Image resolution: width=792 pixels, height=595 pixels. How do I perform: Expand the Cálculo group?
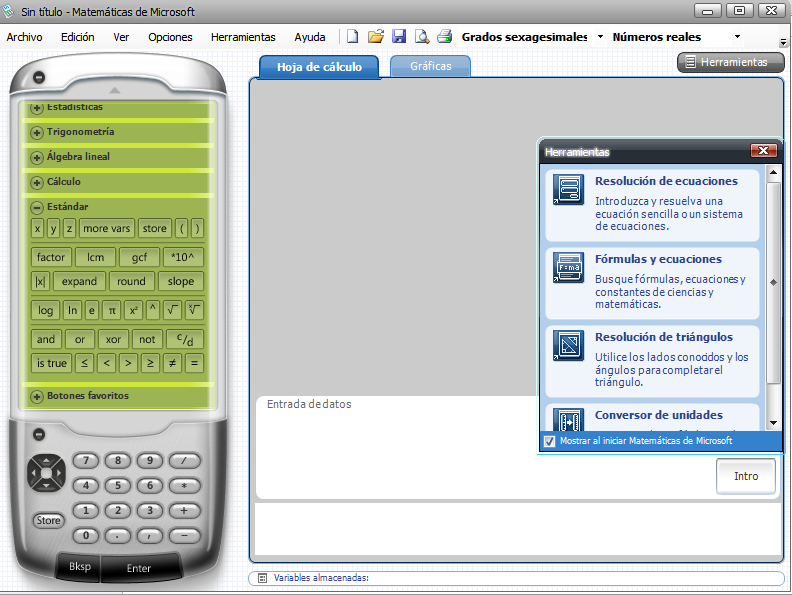click(36, 182)
